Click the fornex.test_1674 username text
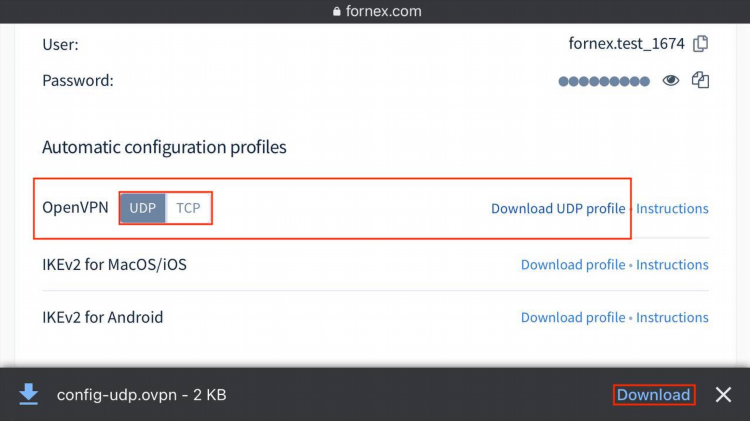The height and width of the screenshot is (421, 750). click(627, 44)
